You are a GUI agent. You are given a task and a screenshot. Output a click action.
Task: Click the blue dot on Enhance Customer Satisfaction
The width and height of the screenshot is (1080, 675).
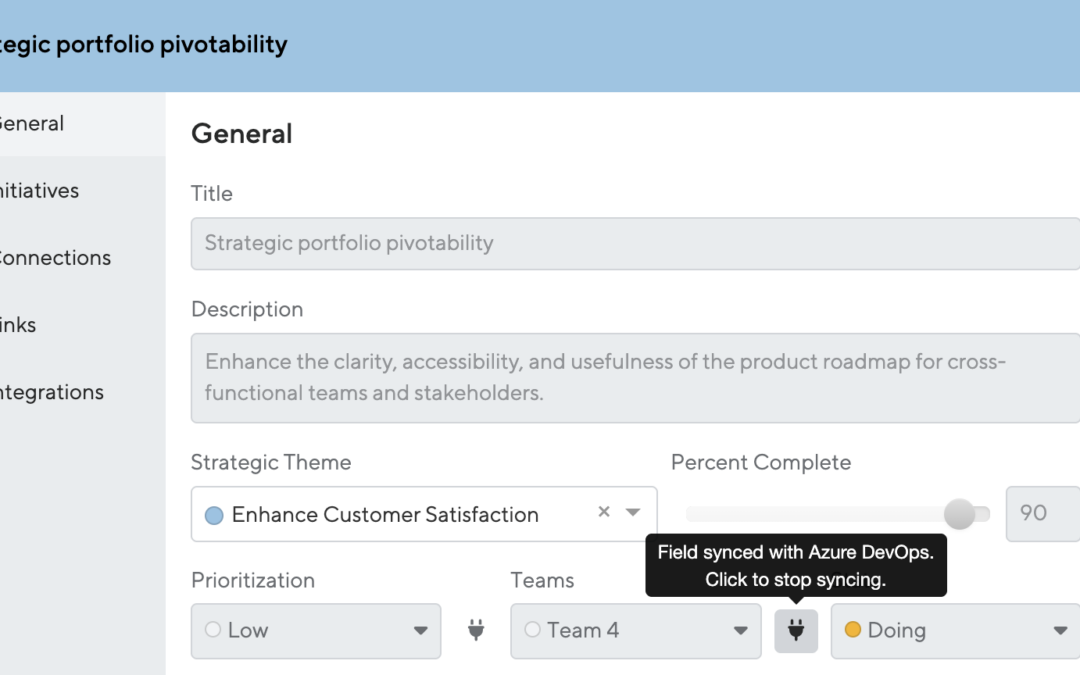tap(214, 513)
